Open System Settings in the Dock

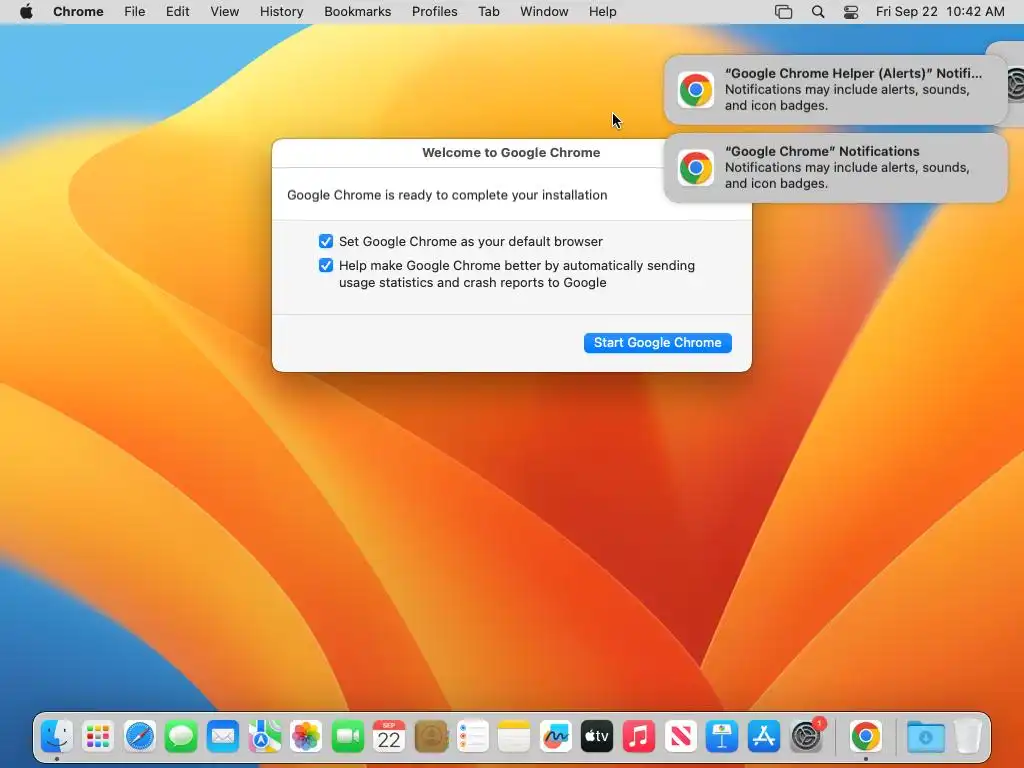(x=807, y=737)
